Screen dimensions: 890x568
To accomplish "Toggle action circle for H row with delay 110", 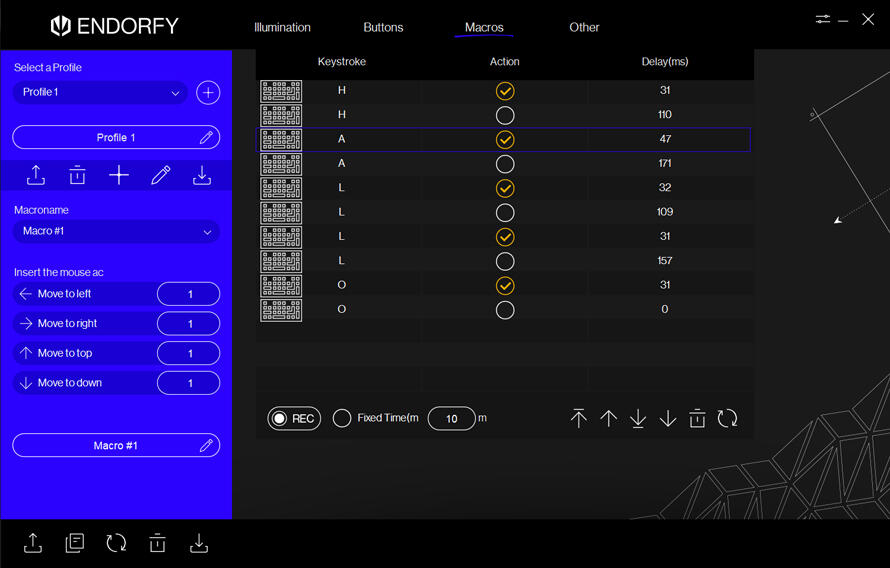I will [505, 115].
